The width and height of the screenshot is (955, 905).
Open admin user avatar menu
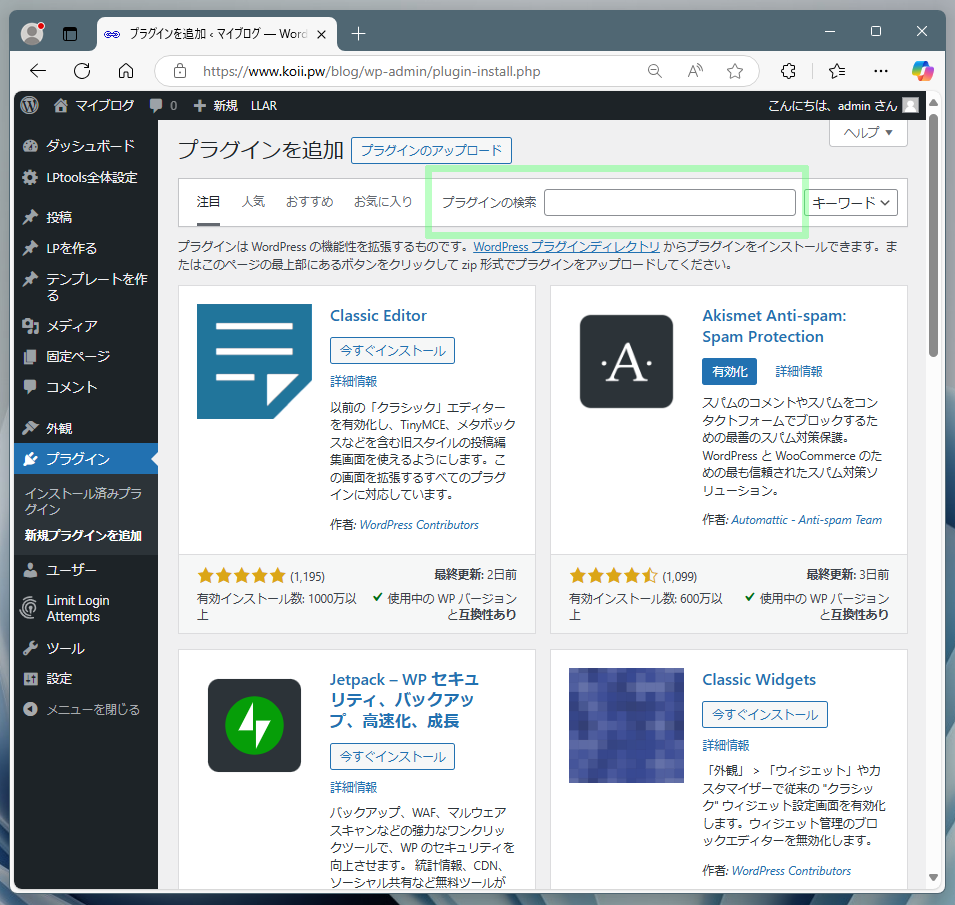coord(910,105)
